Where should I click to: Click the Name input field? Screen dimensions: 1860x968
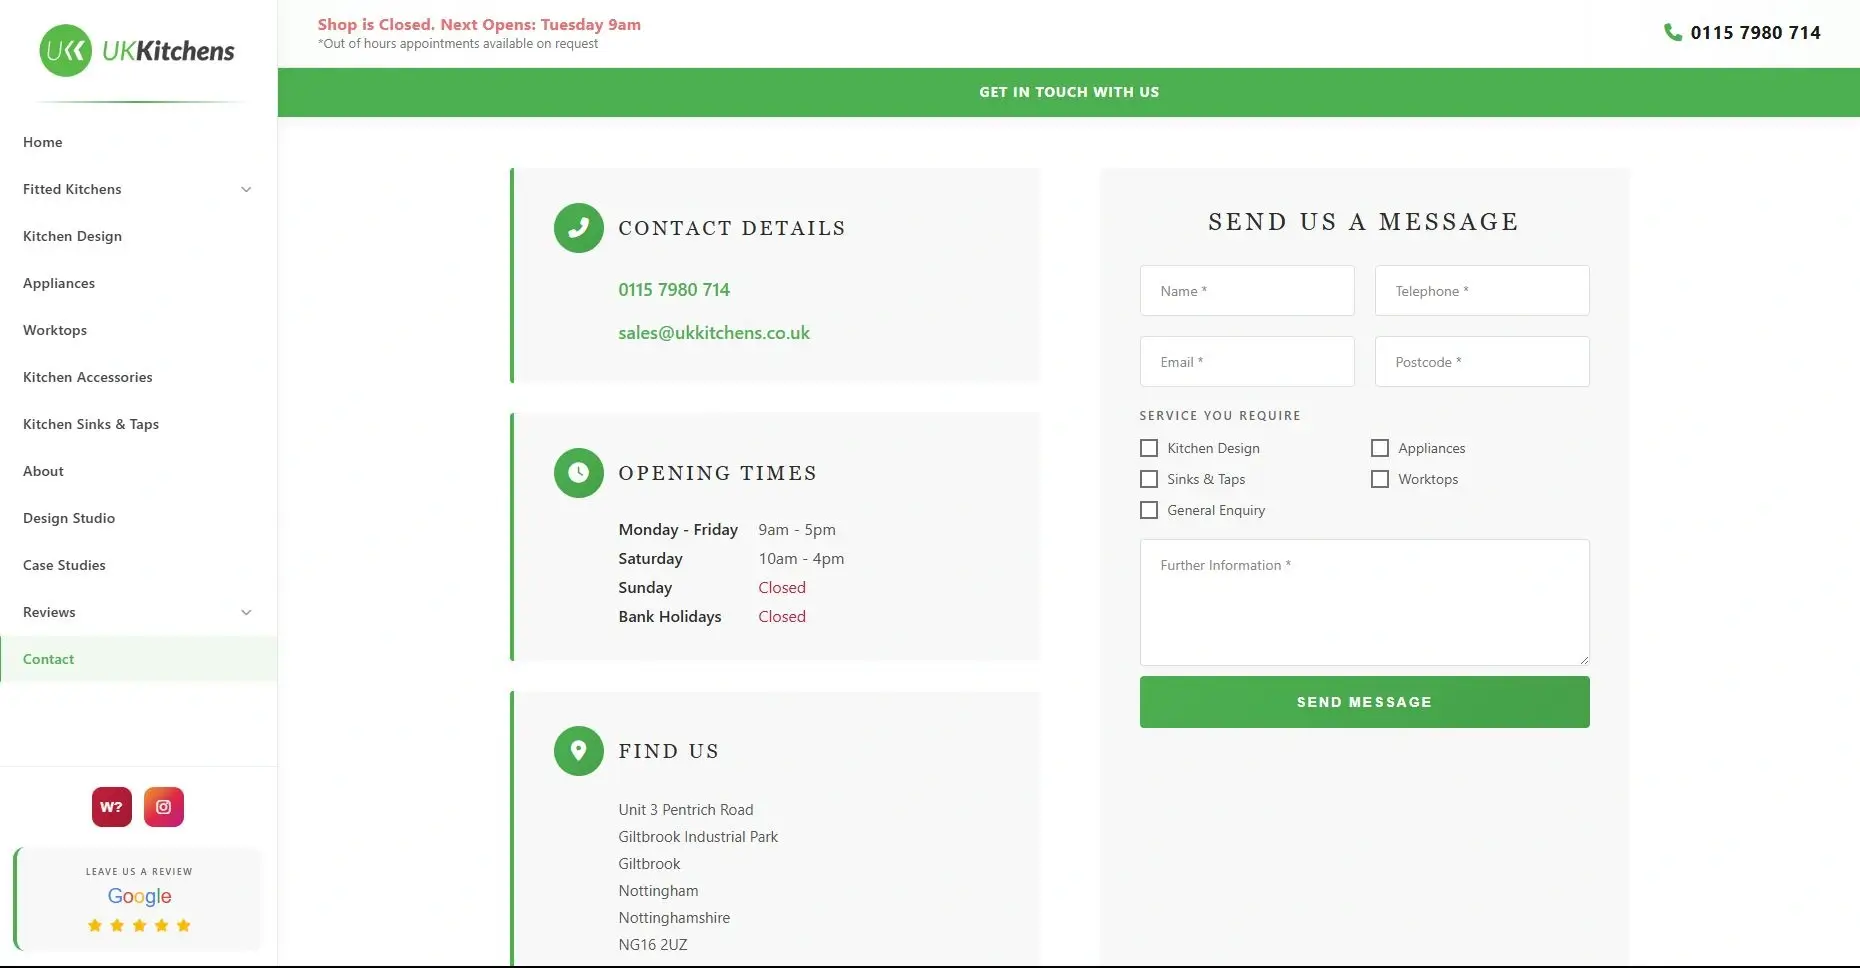click(x=1247, y=291)
